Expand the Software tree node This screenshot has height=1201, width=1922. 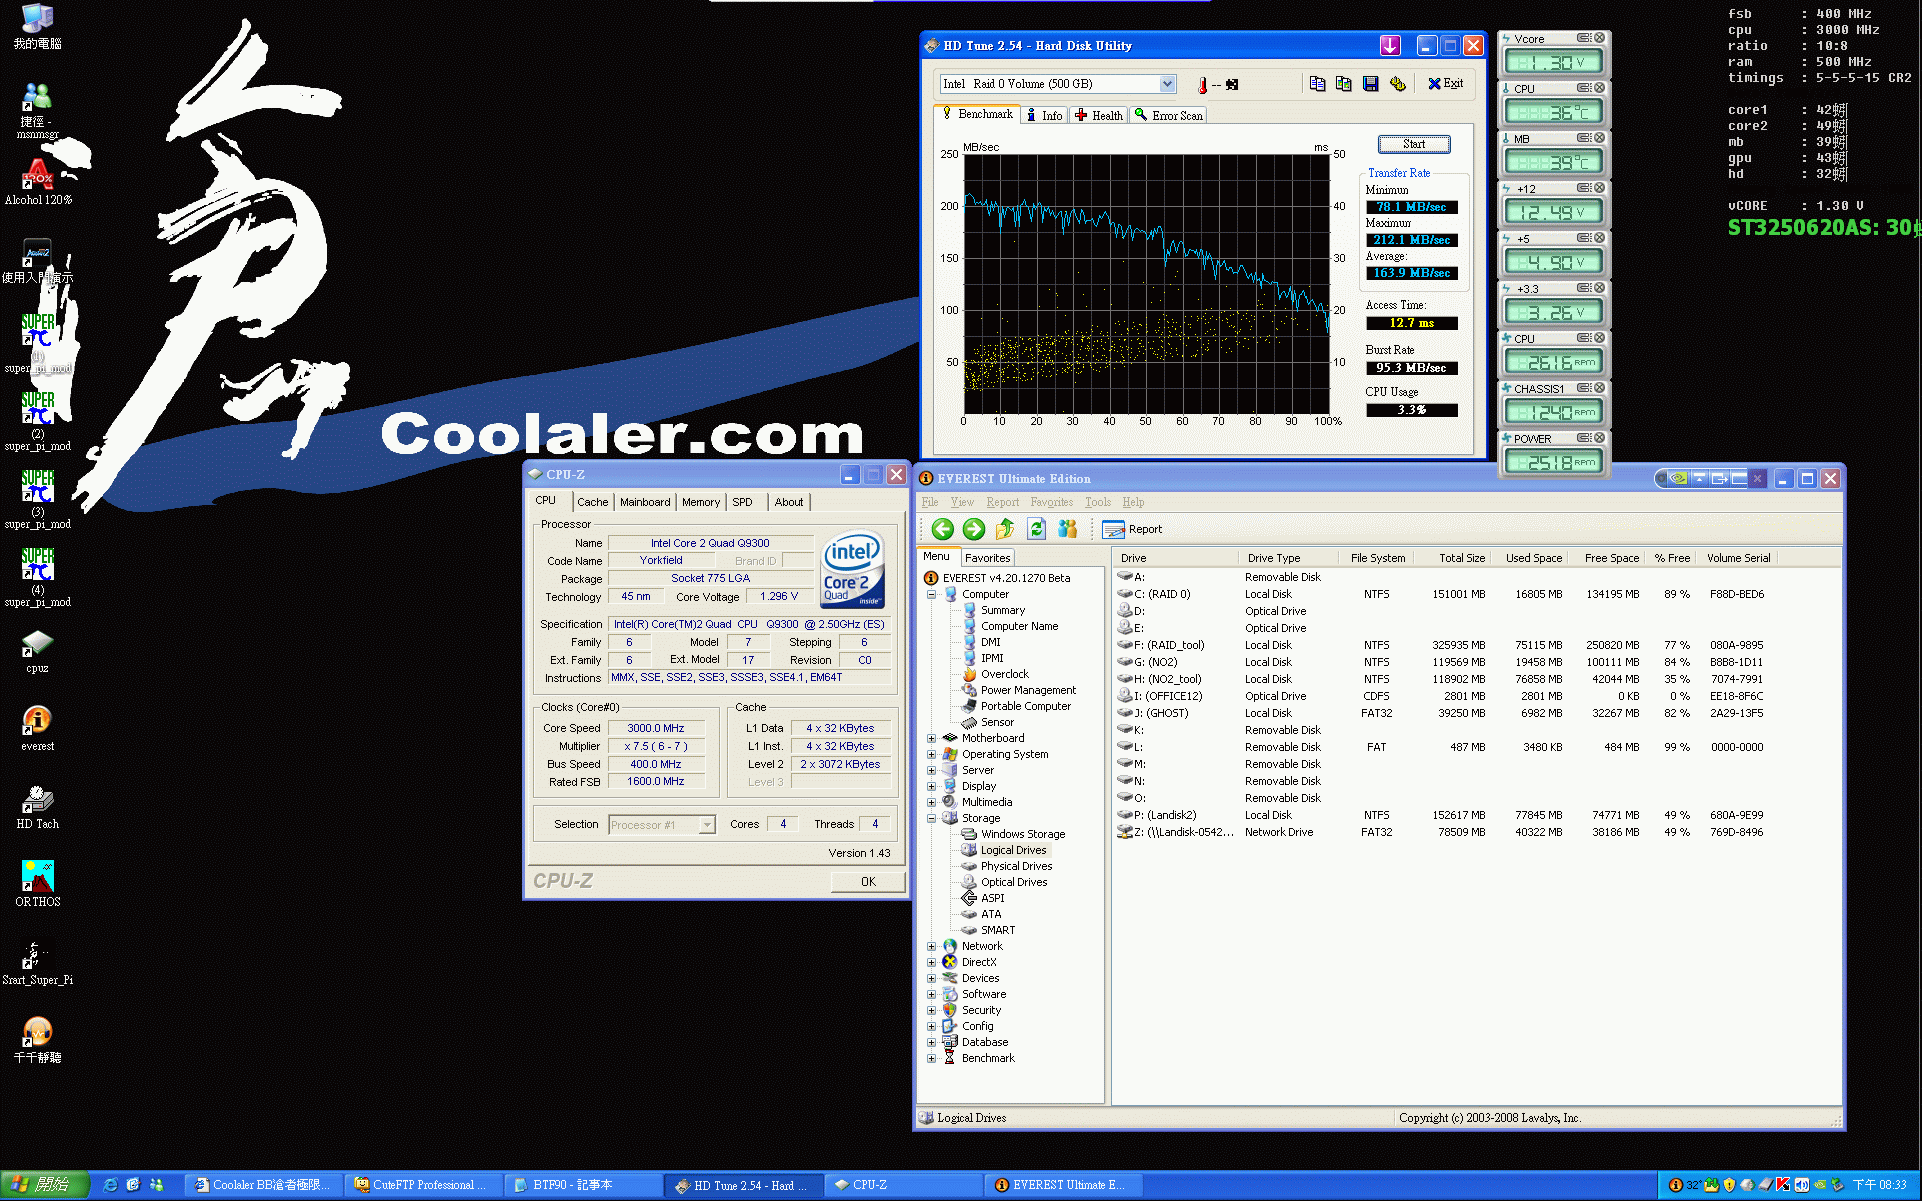tap(931, 994)
